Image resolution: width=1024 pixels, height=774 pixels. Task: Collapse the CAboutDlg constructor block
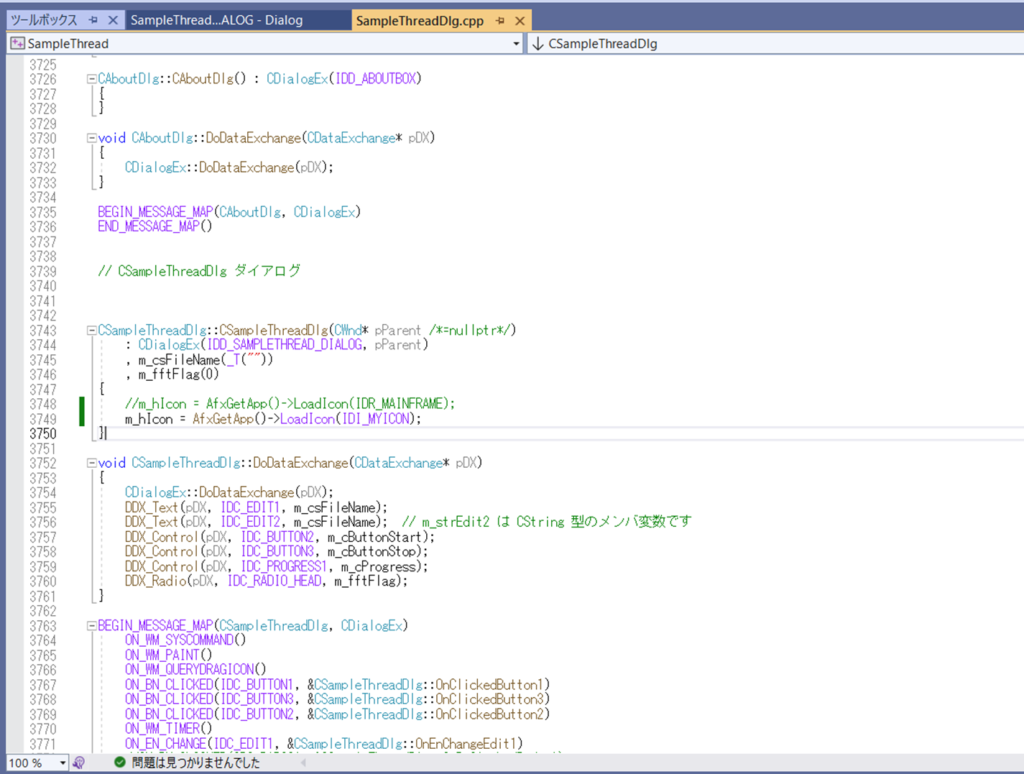click(x=91, y=79)
